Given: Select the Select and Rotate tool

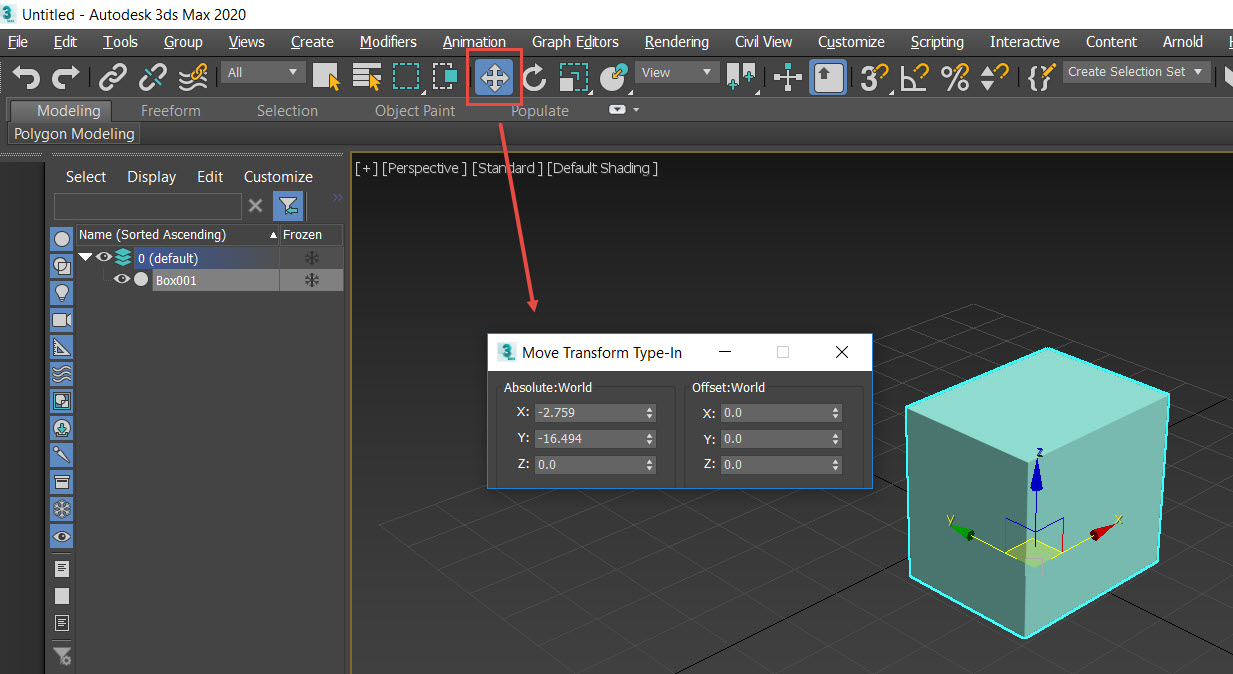Looking at the screenshot, I should click(534, 77).
